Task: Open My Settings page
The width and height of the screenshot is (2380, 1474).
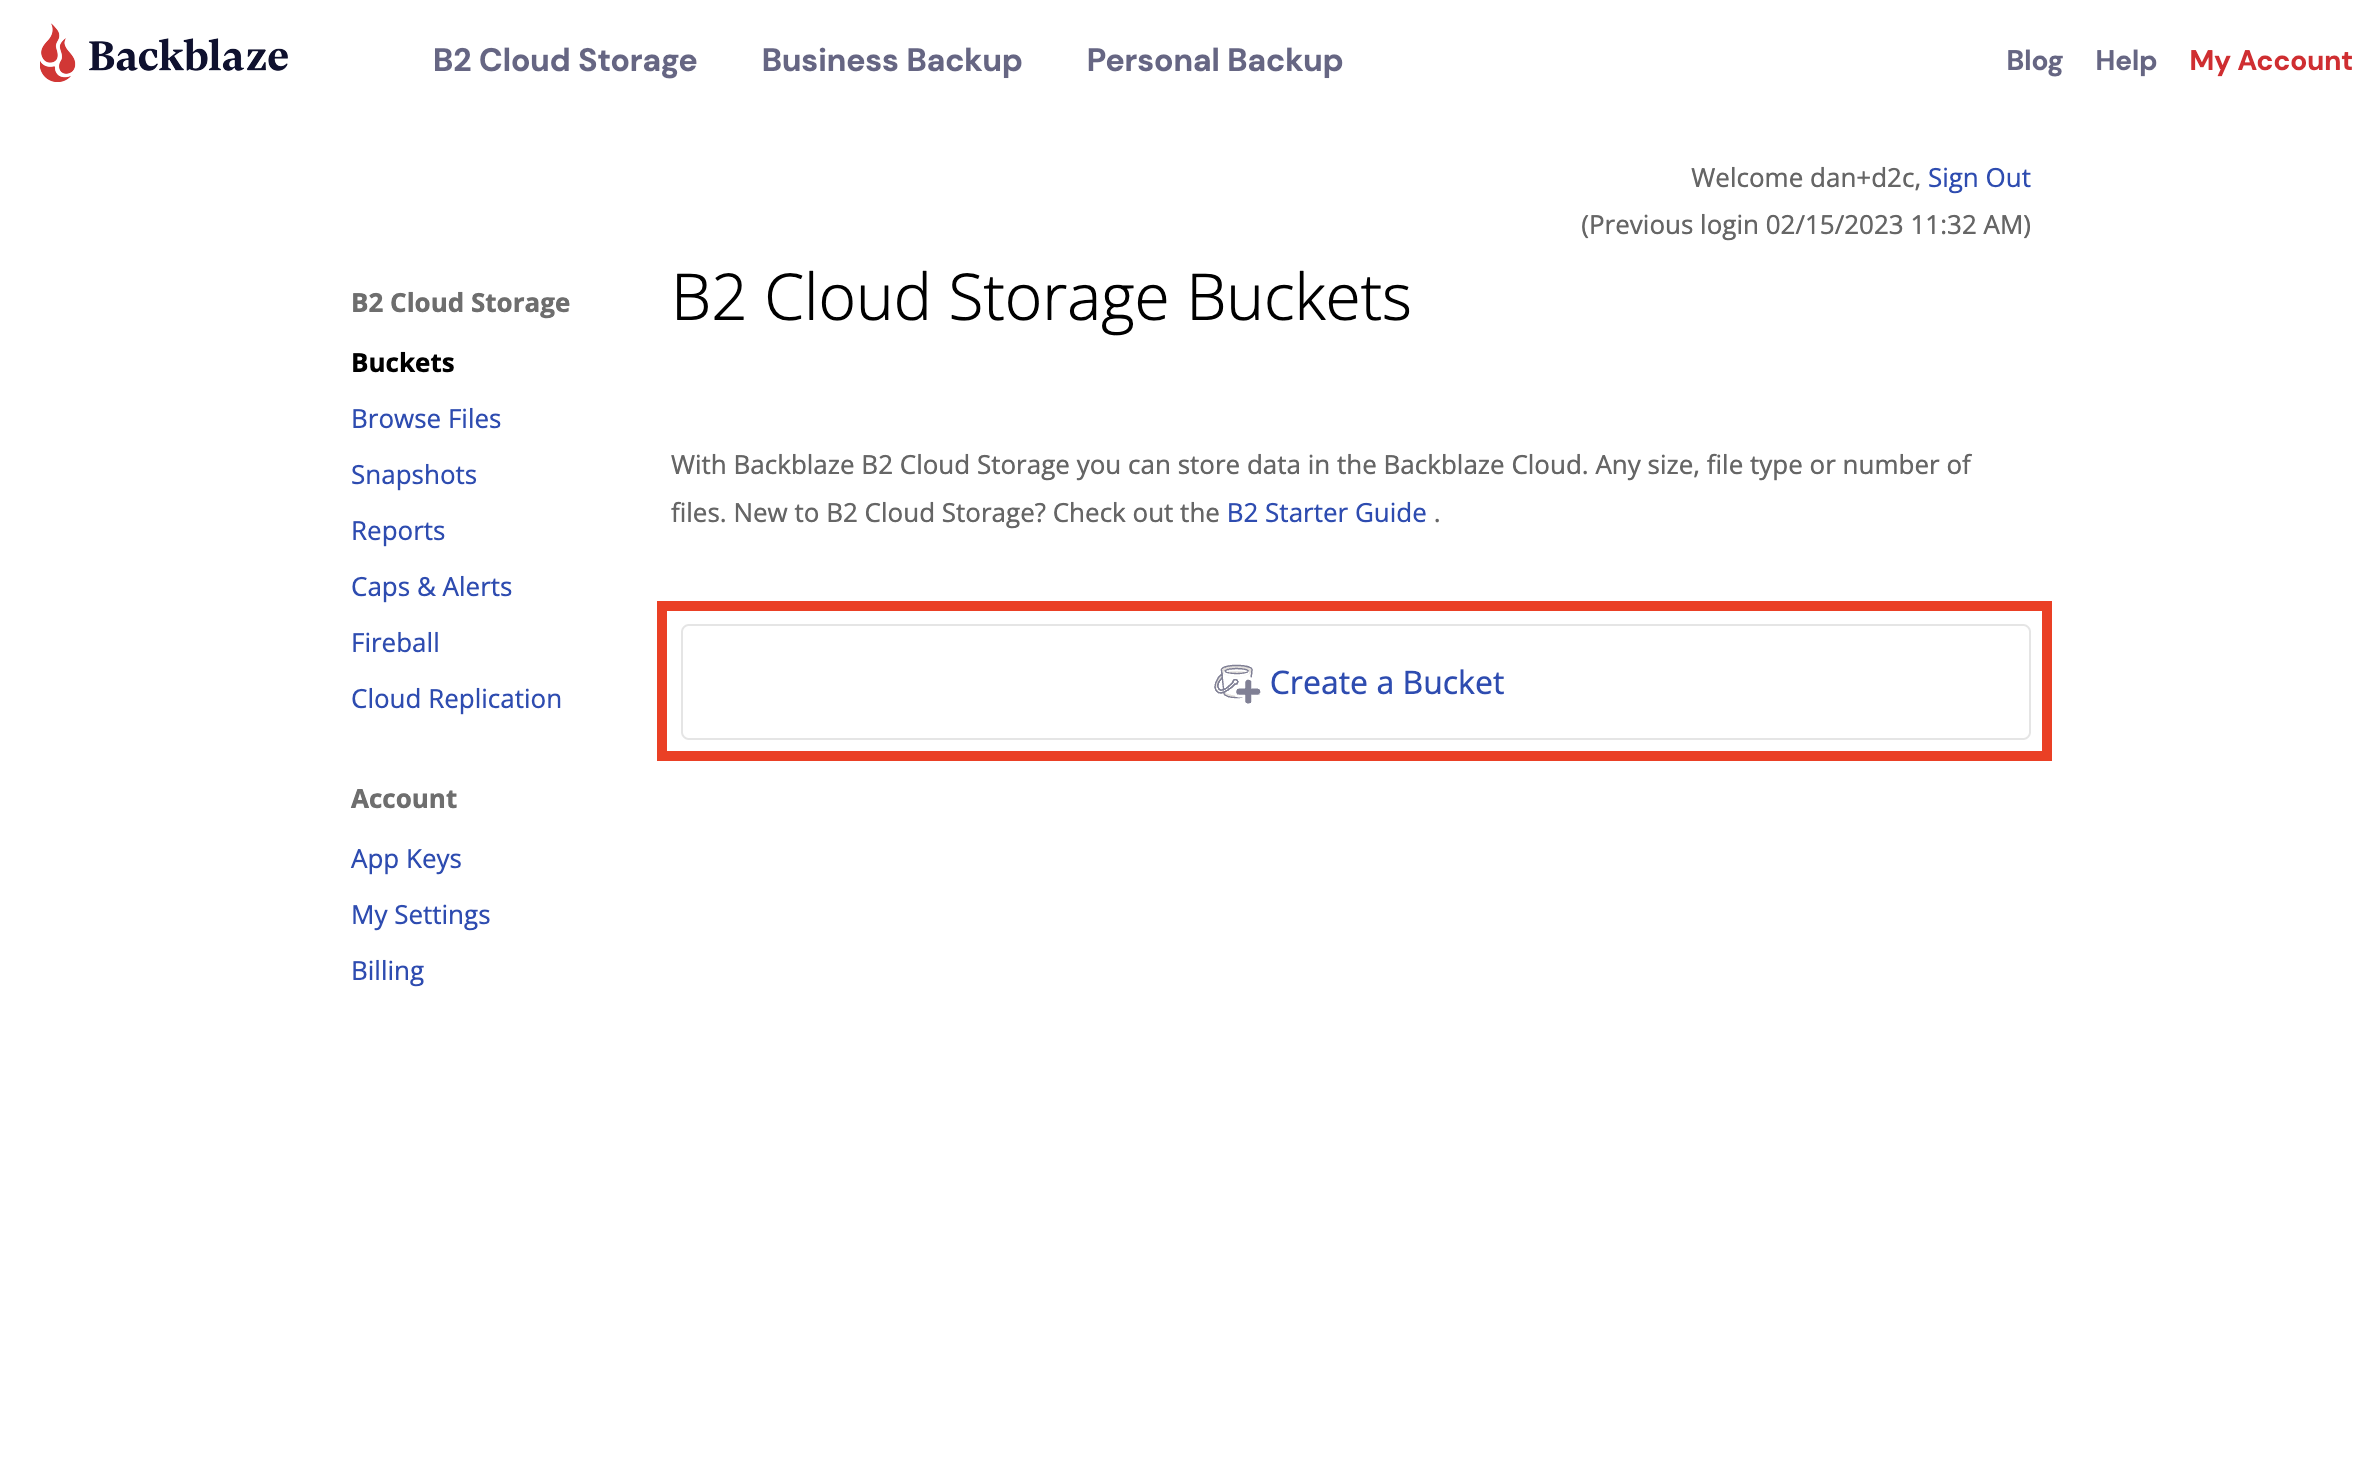Action: coord(420,915)
